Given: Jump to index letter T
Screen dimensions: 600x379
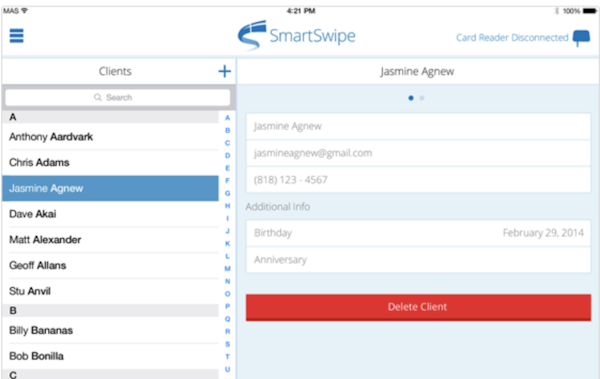Looking at the screenshot, I should click(227, 357).
